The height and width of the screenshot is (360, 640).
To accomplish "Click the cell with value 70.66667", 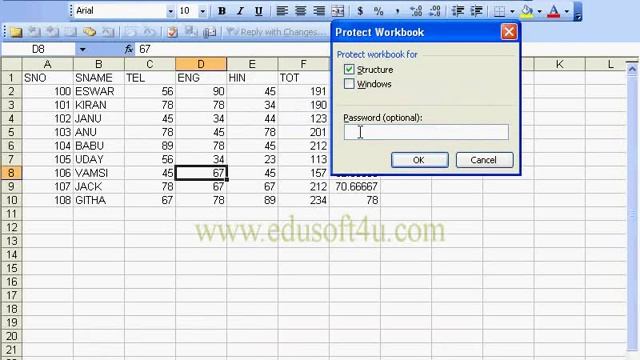I will point(355,187).
